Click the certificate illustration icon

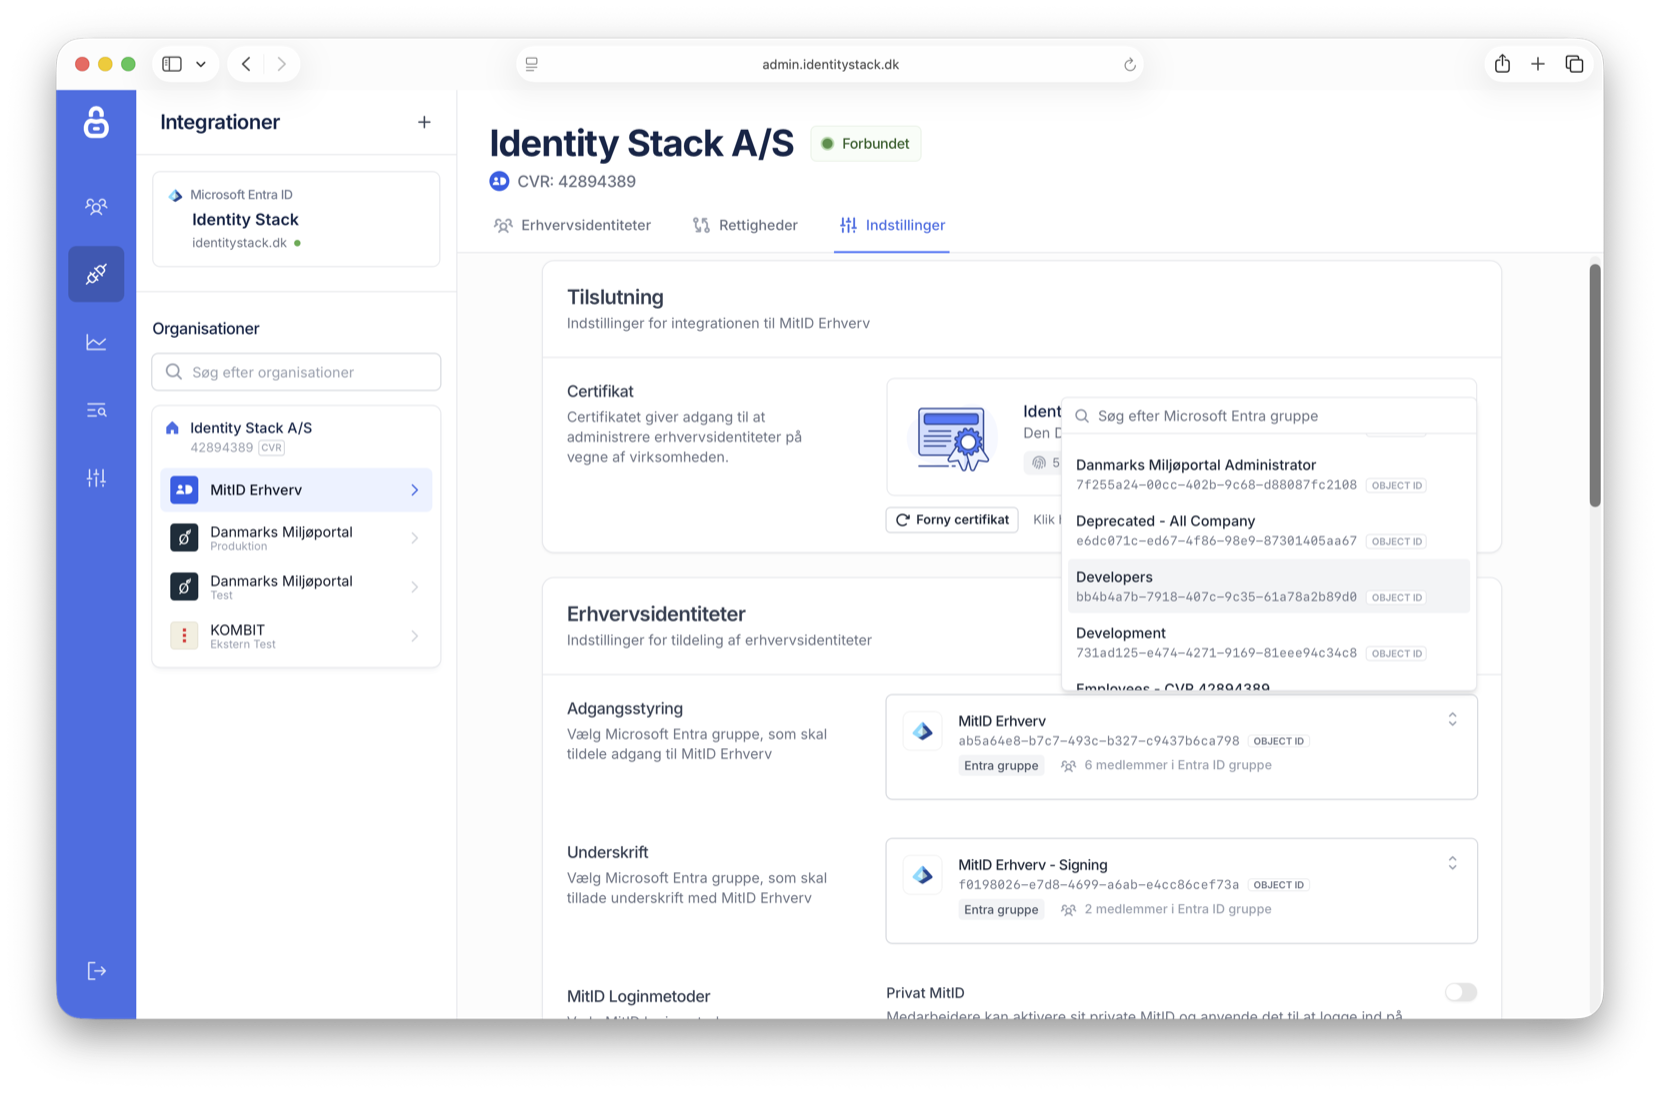[953, 437]
